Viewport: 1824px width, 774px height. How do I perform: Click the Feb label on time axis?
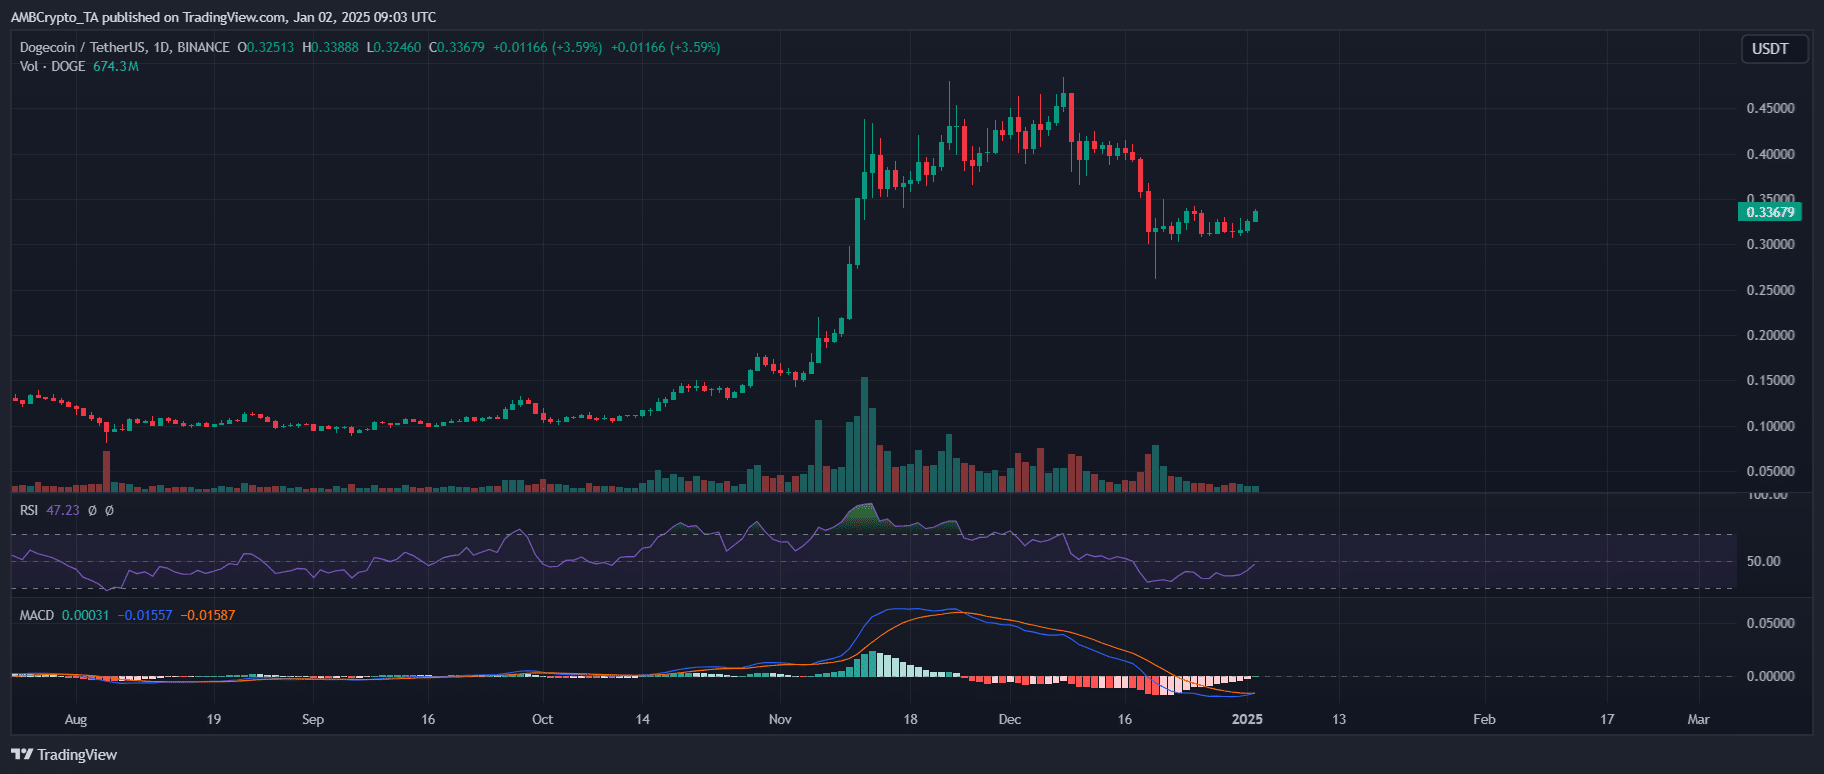coord(1484,719)
